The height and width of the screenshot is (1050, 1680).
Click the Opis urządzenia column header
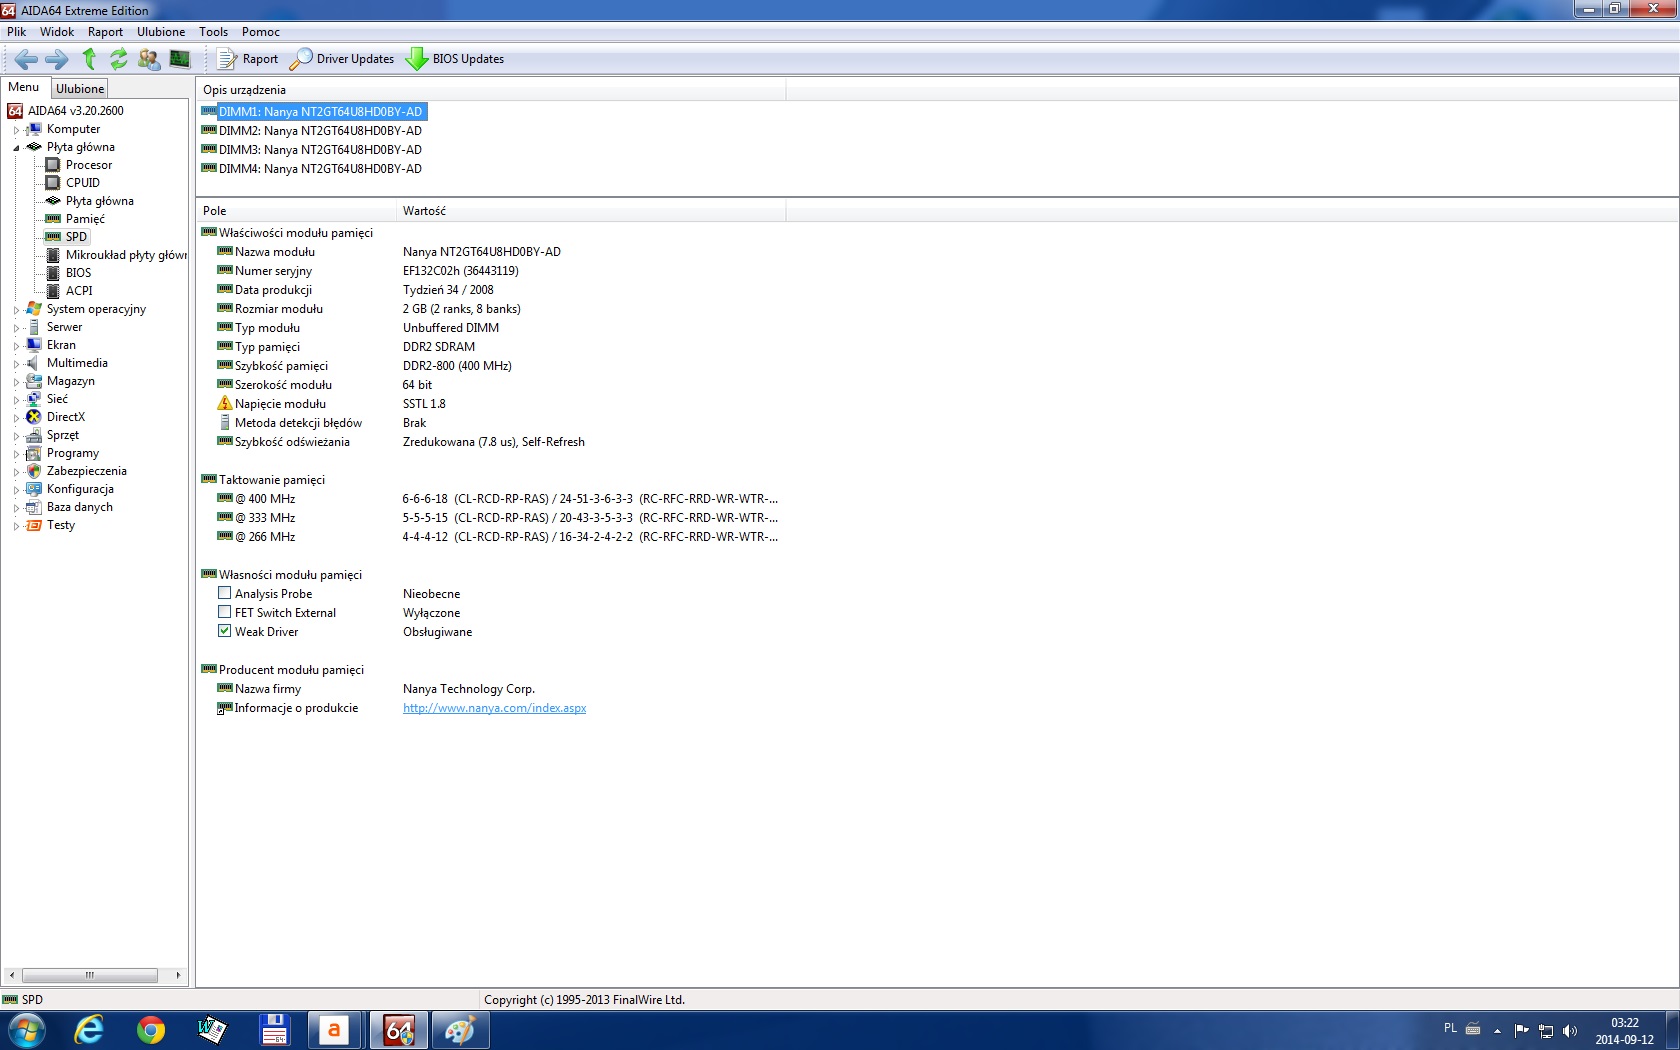(491, 90)
